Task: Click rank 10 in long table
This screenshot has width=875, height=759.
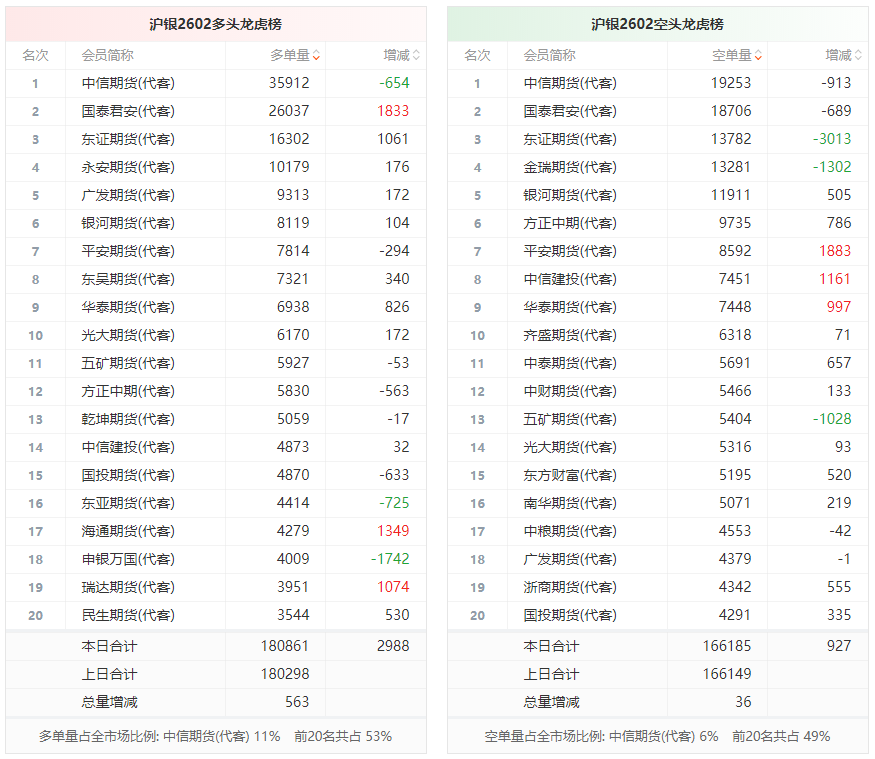Action: pyautogui.click(x=36, y=335)
